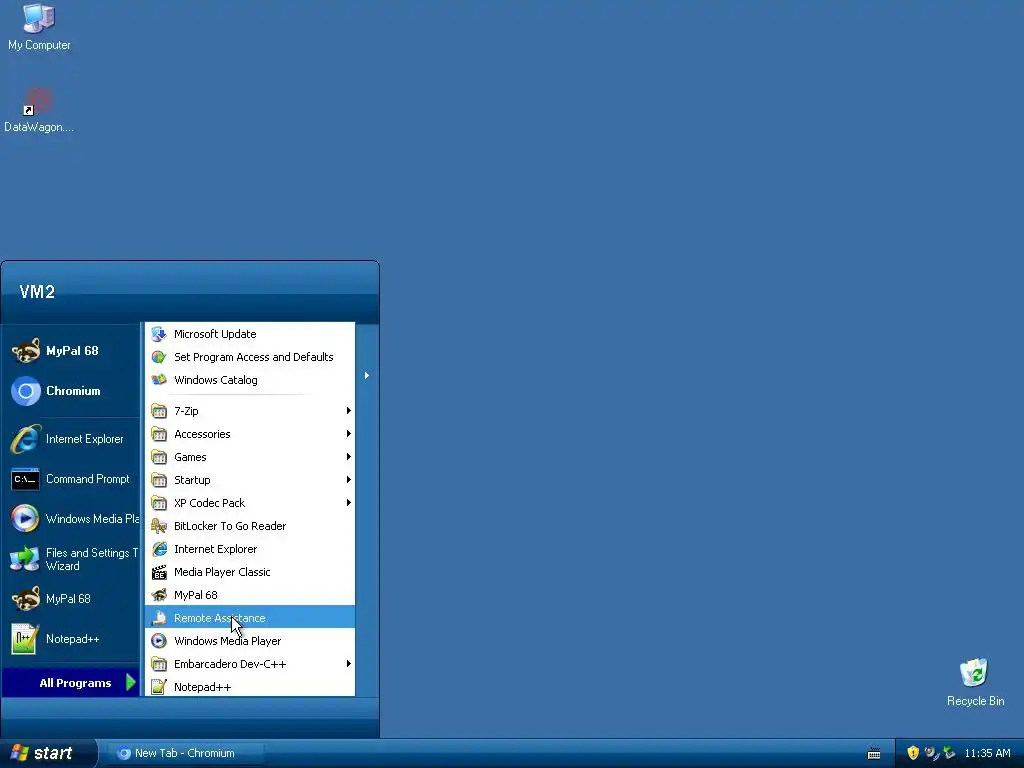1024x768 pixels.
Task: Choose the highlighted Remote Assistance entry
Action: coord(249,618)
